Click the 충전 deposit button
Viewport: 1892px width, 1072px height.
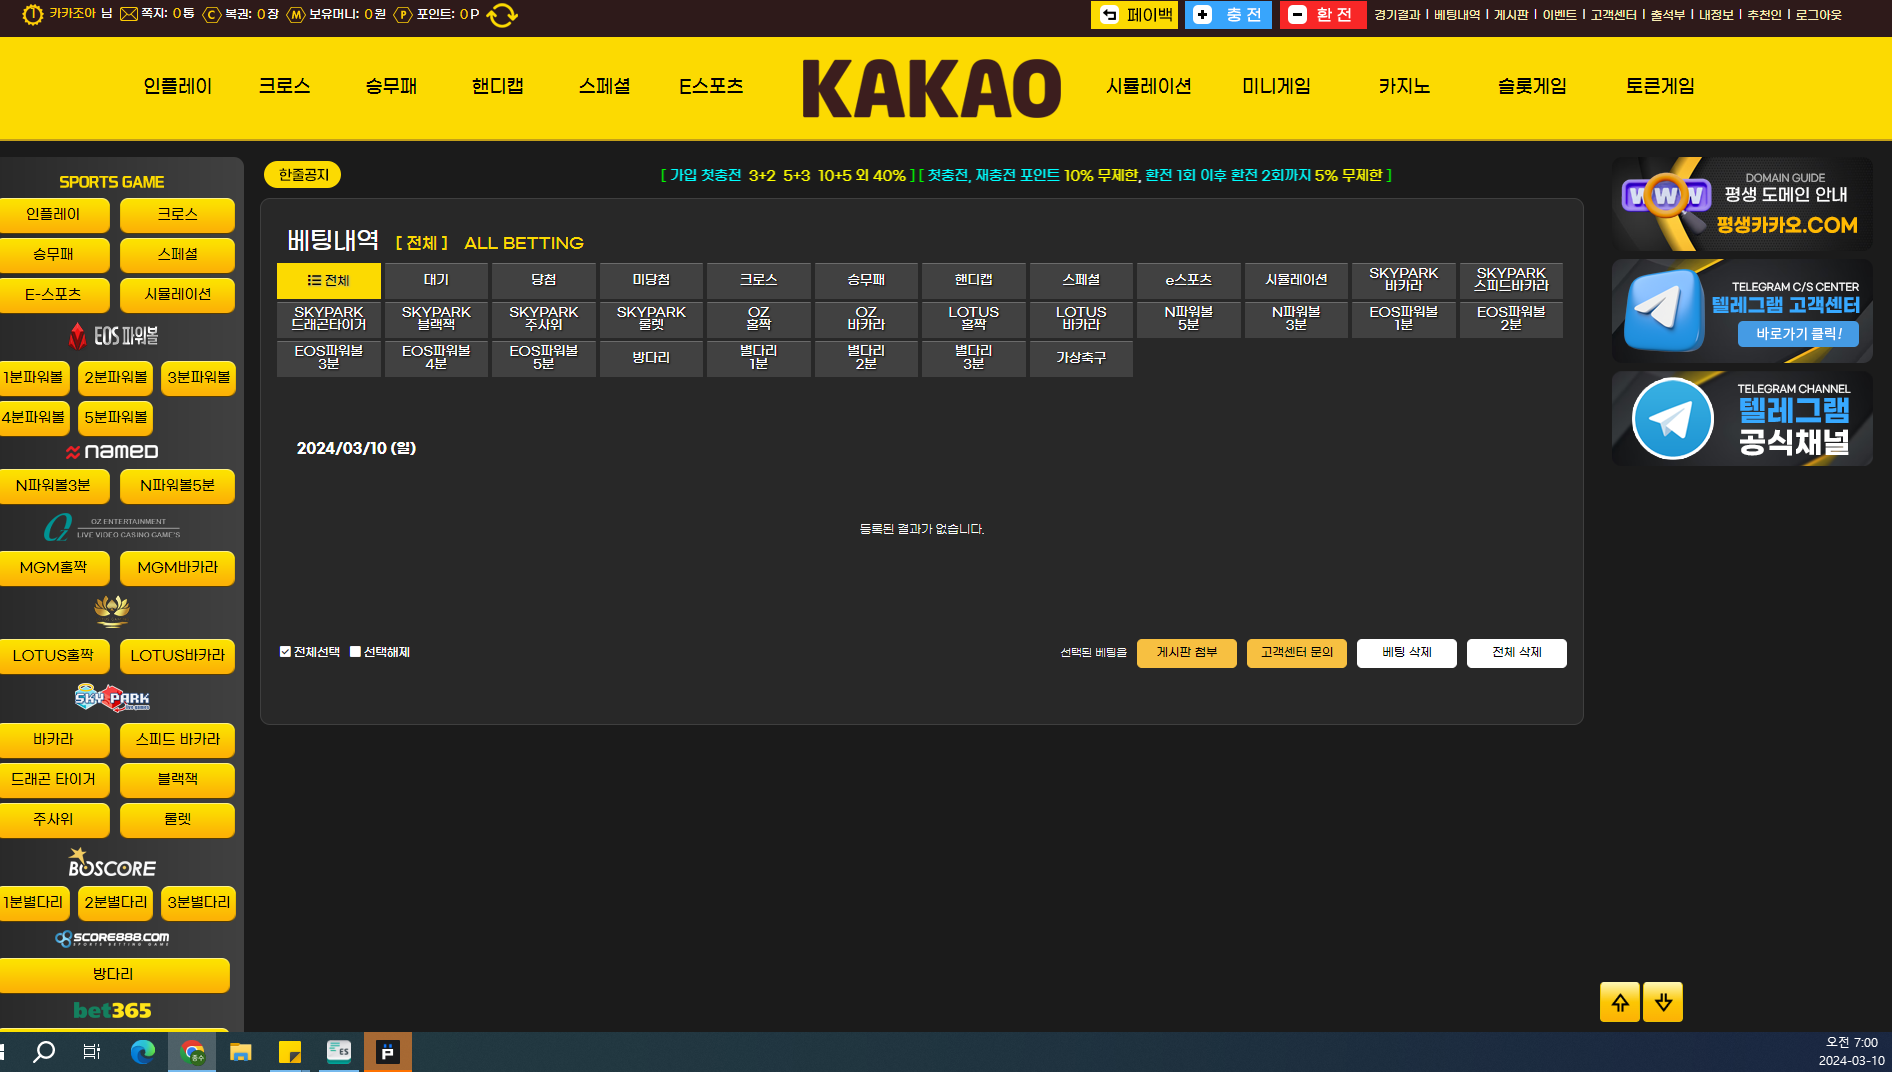click(1228, 15)
